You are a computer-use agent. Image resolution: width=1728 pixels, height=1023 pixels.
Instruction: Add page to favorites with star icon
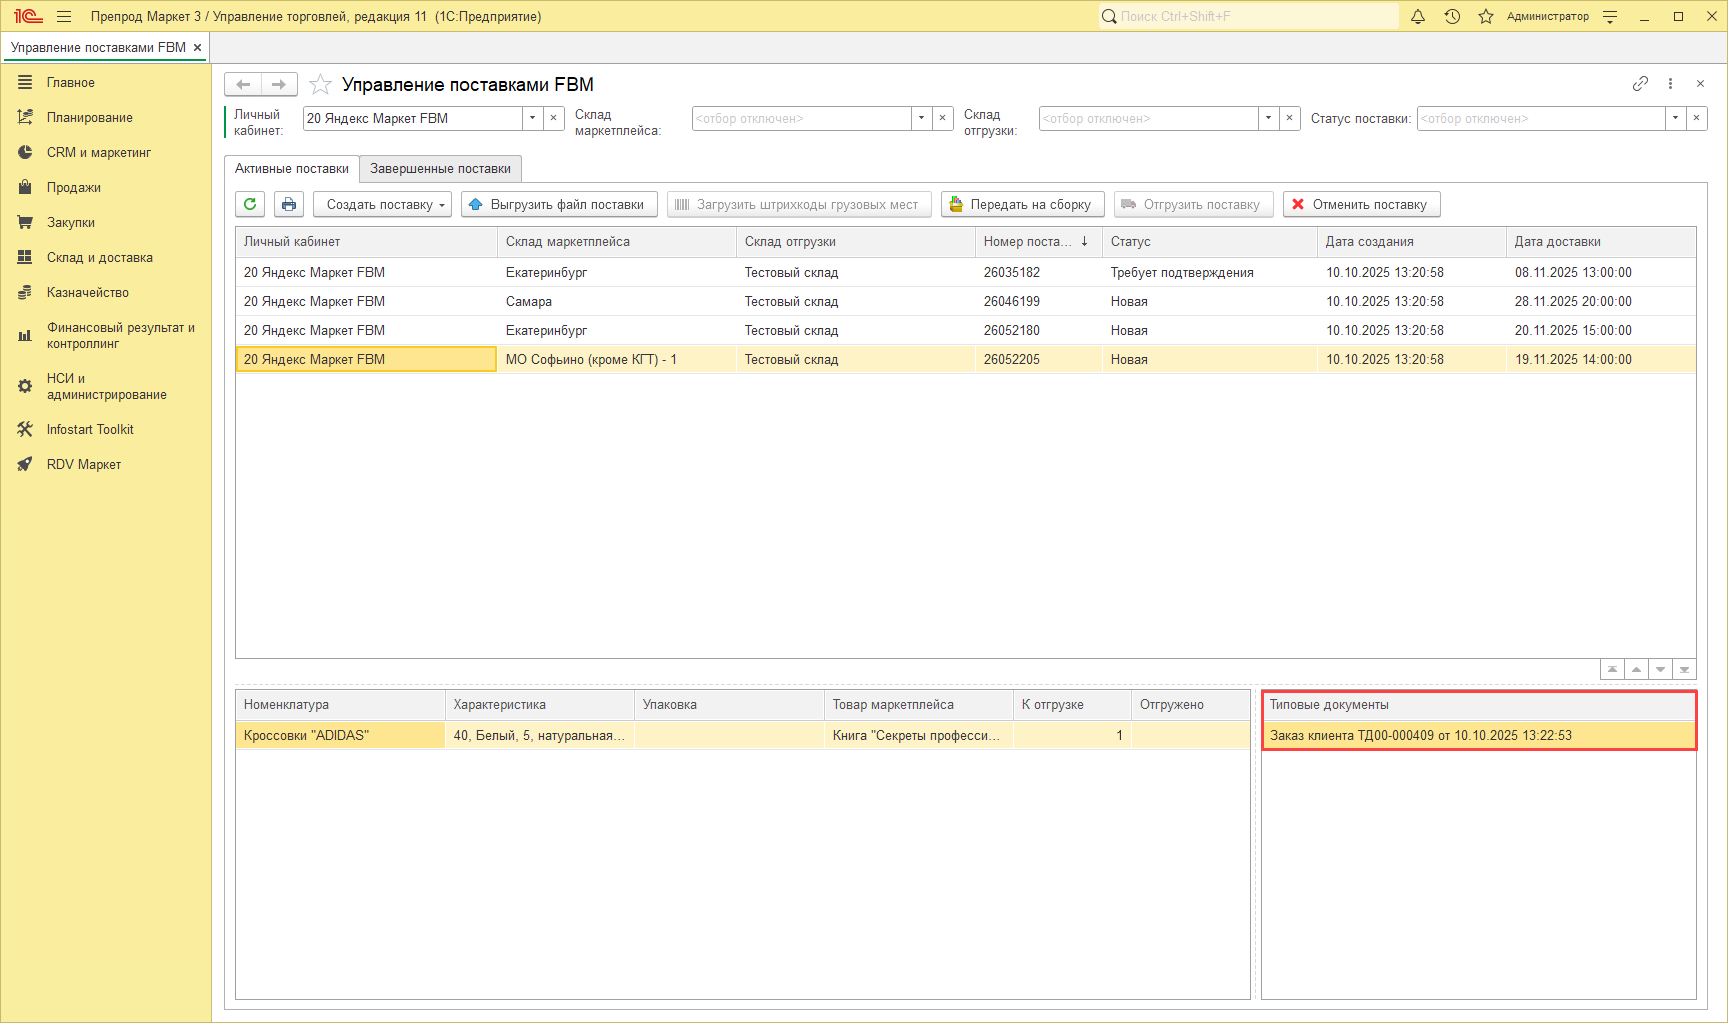(x=320, y=85)
